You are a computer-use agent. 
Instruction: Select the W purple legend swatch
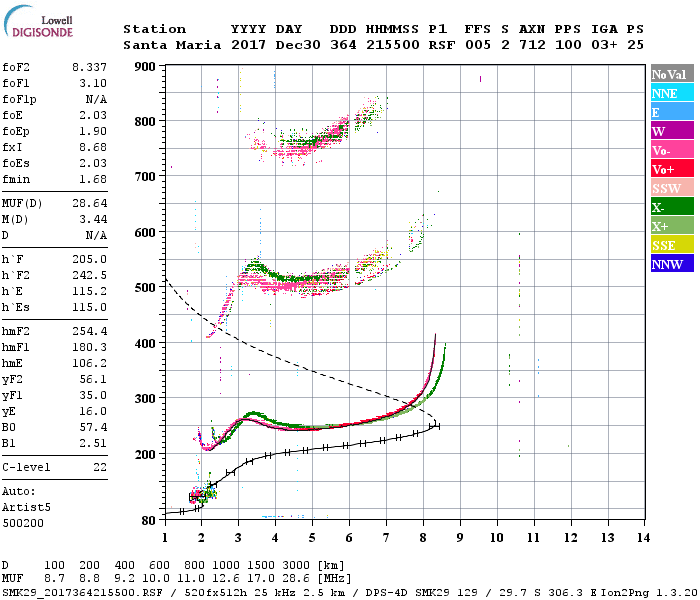coord(672,131)
